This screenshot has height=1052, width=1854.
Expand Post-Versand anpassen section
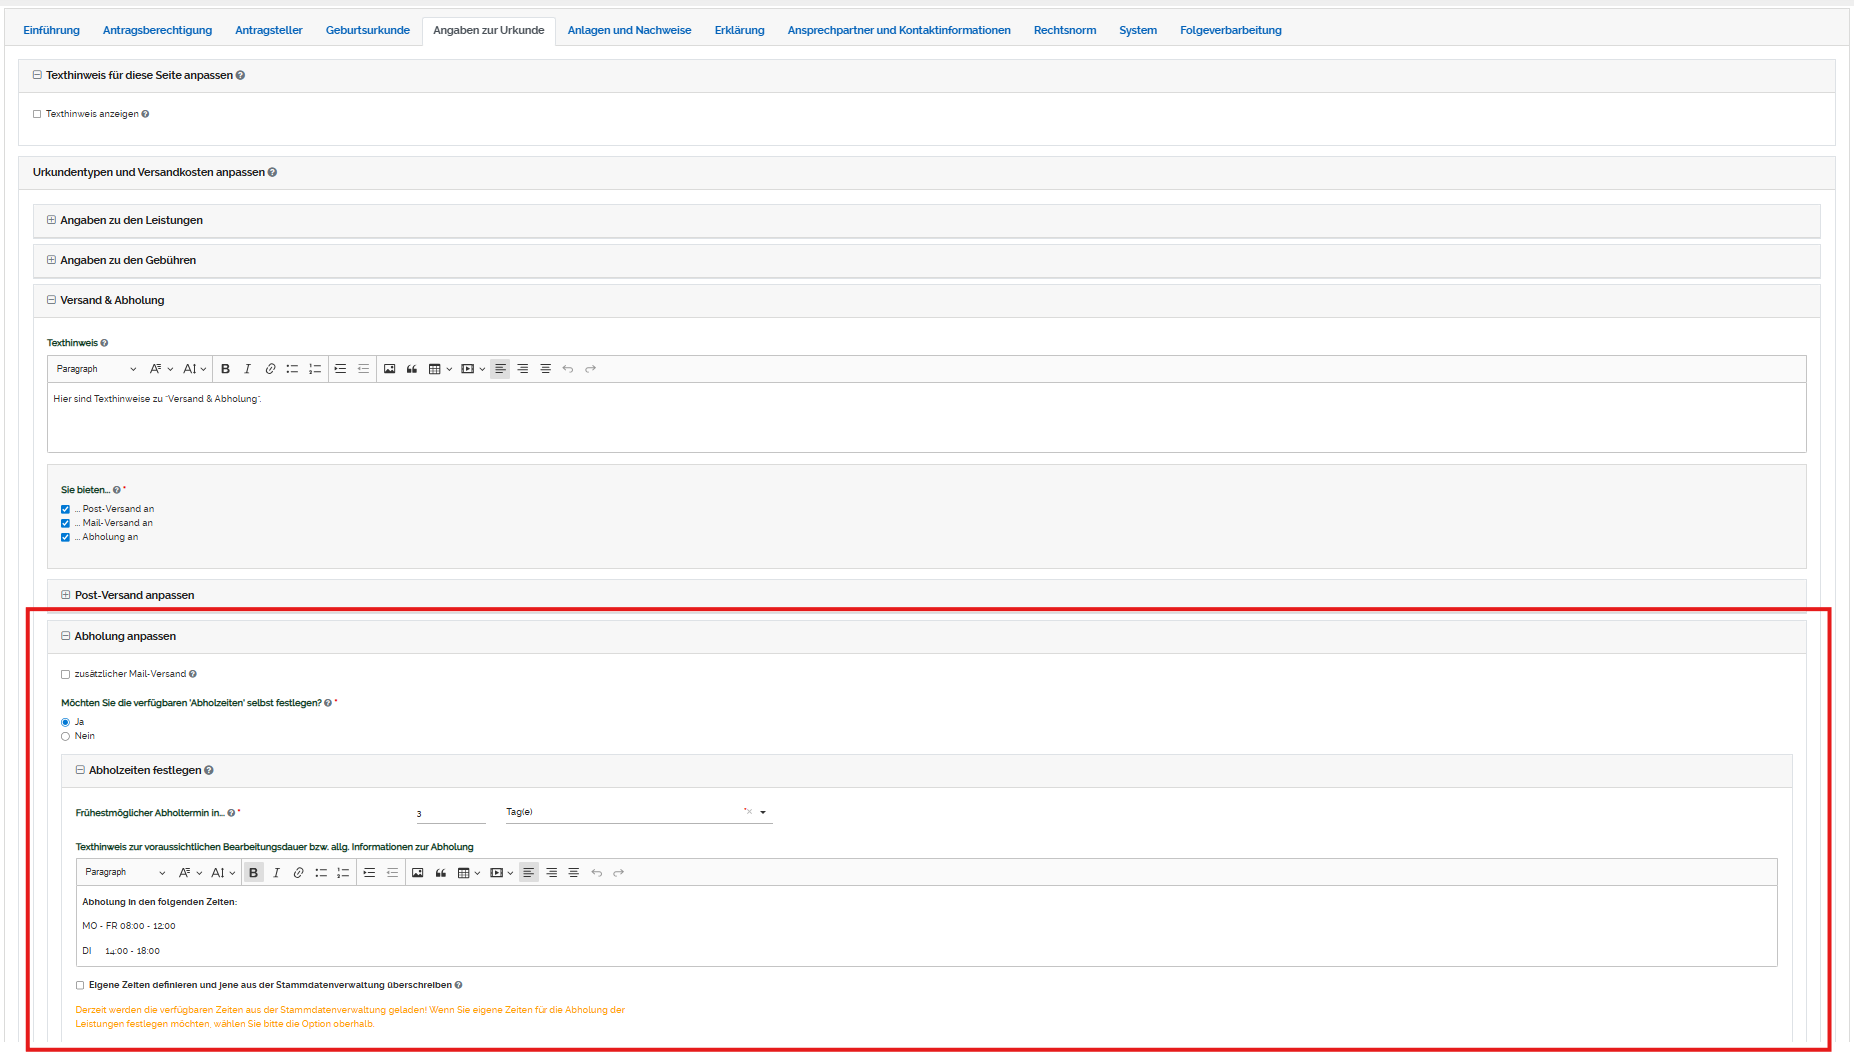pyautogui.click(x=66, y=595)
